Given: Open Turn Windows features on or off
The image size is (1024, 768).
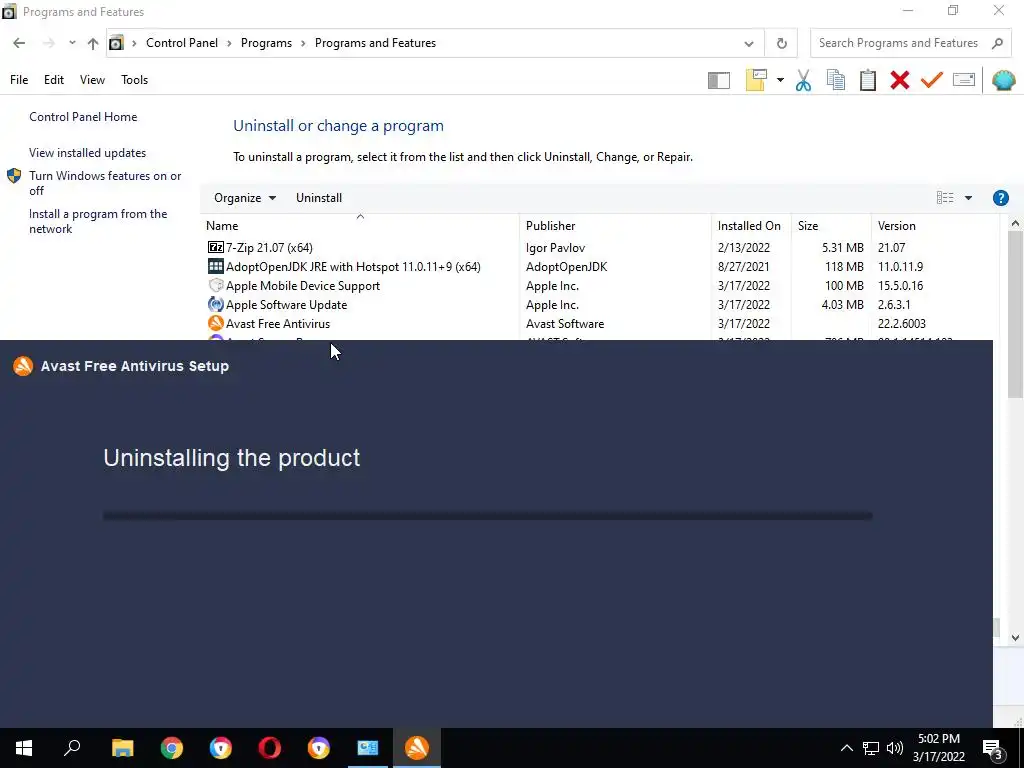Looking at the screenshot, I should 105,183.
